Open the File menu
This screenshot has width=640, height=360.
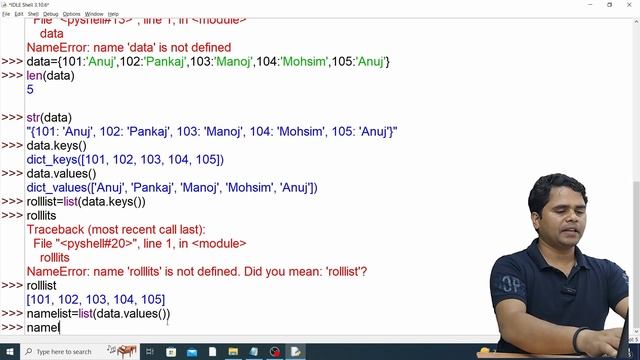tap(6, 14)
